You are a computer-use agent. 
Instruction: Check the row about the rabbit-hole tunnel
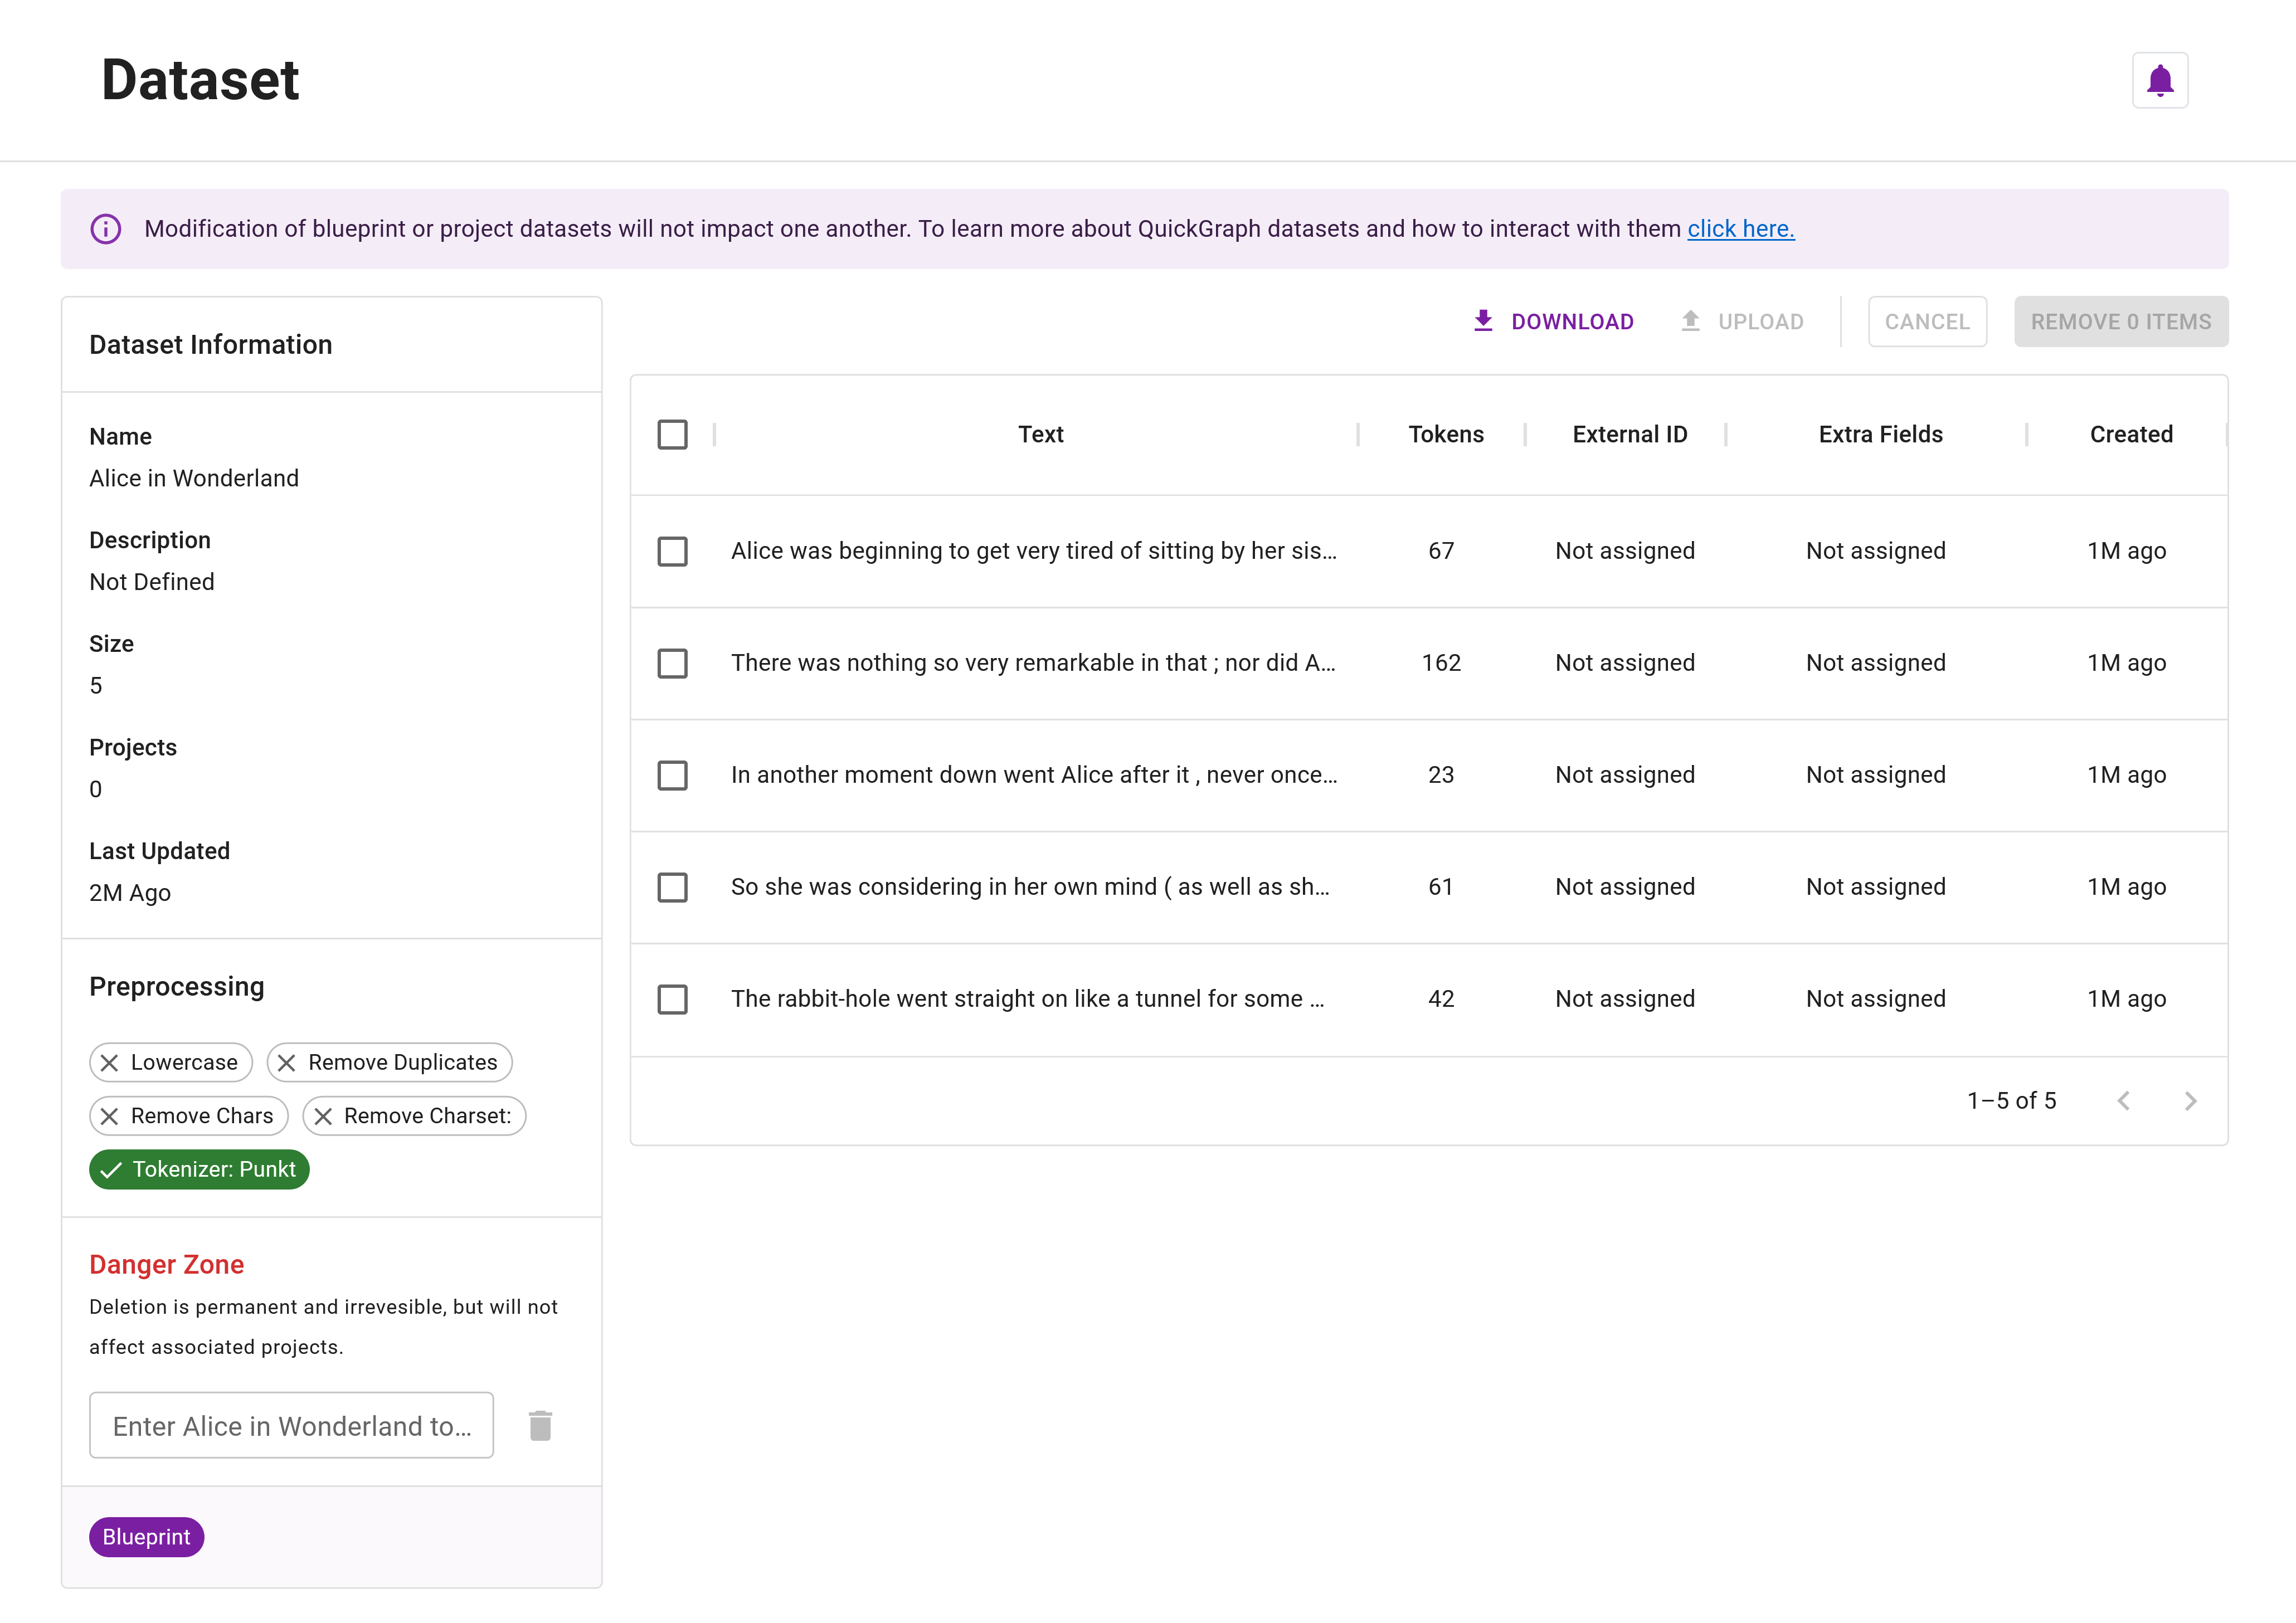(x=672, y=999)
